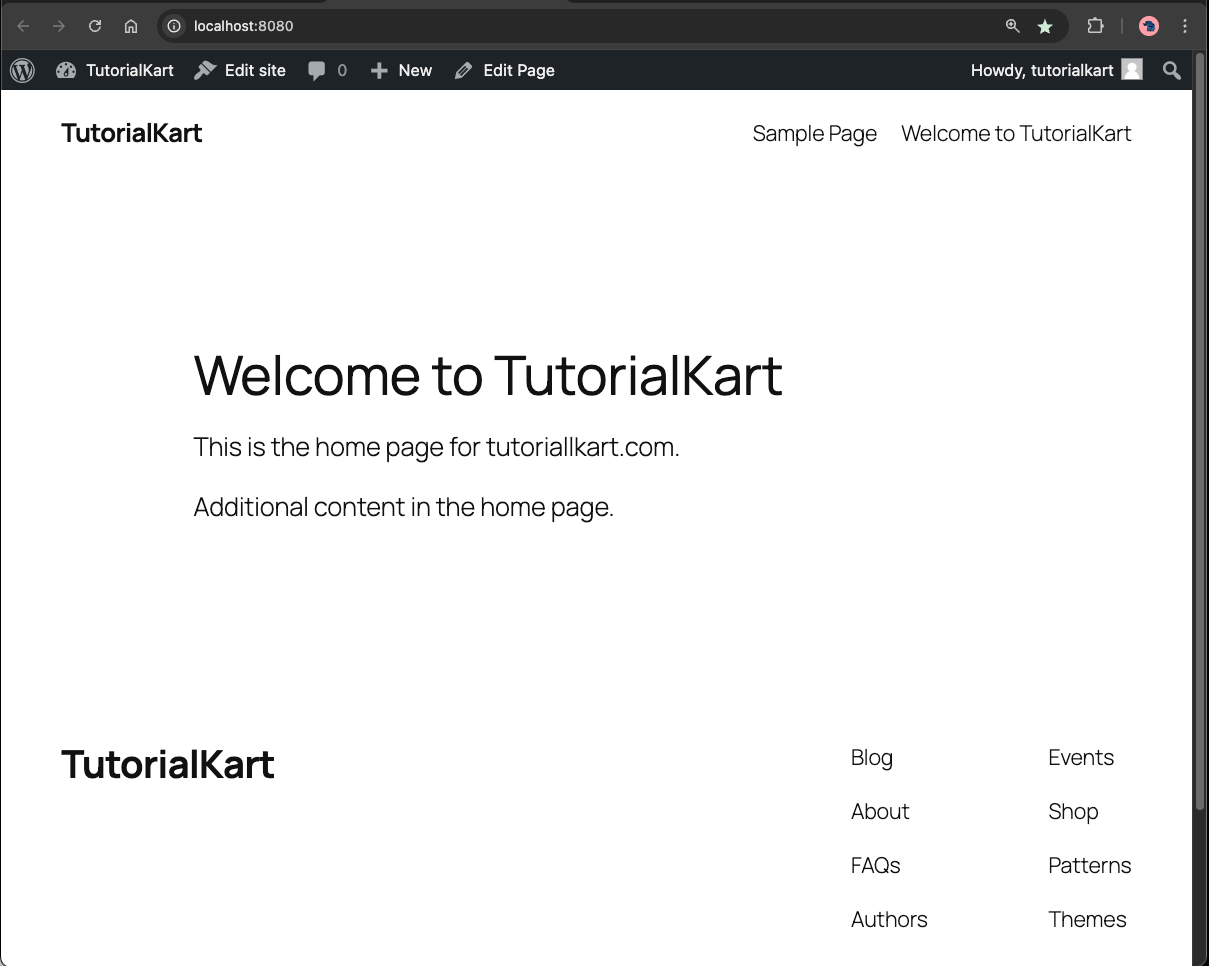Open the search magnifier in the admin bar
This screenshot has height=966, width=1209.
(x=1171, y=70)
